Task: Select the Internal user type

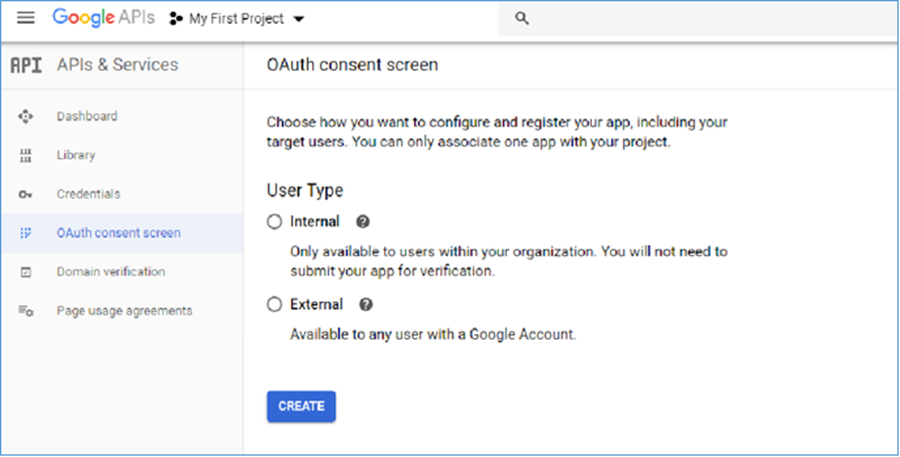Action: (x=275, y=222)
